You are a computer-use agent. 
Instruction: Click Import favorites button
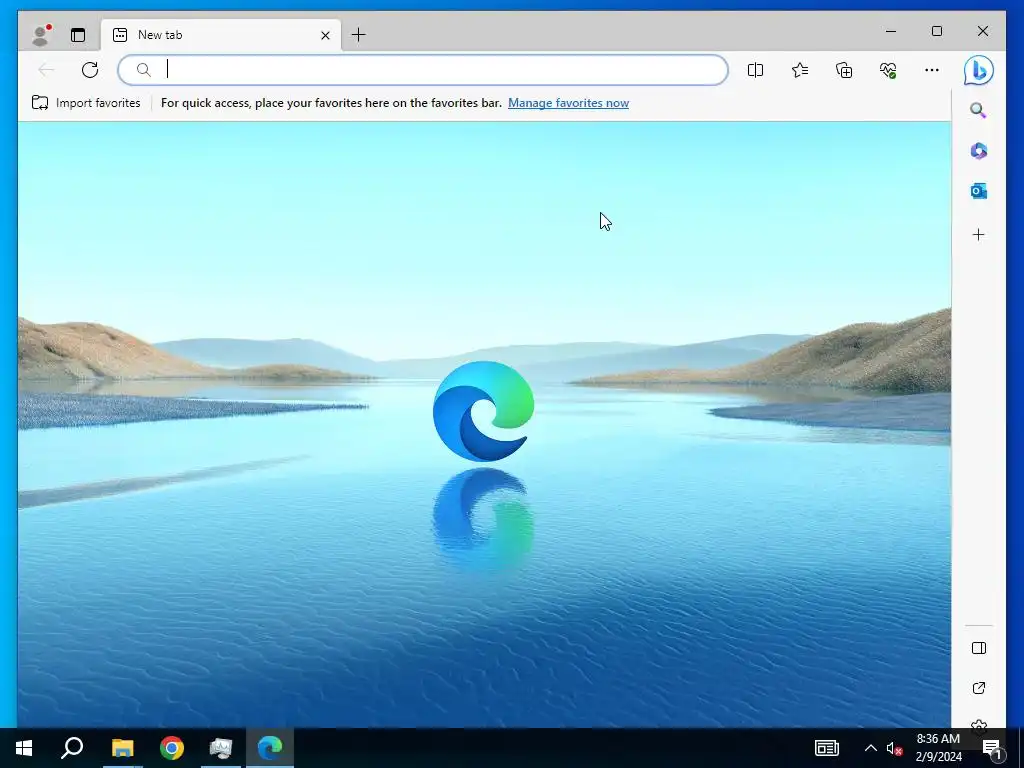[x=86, y=103]
